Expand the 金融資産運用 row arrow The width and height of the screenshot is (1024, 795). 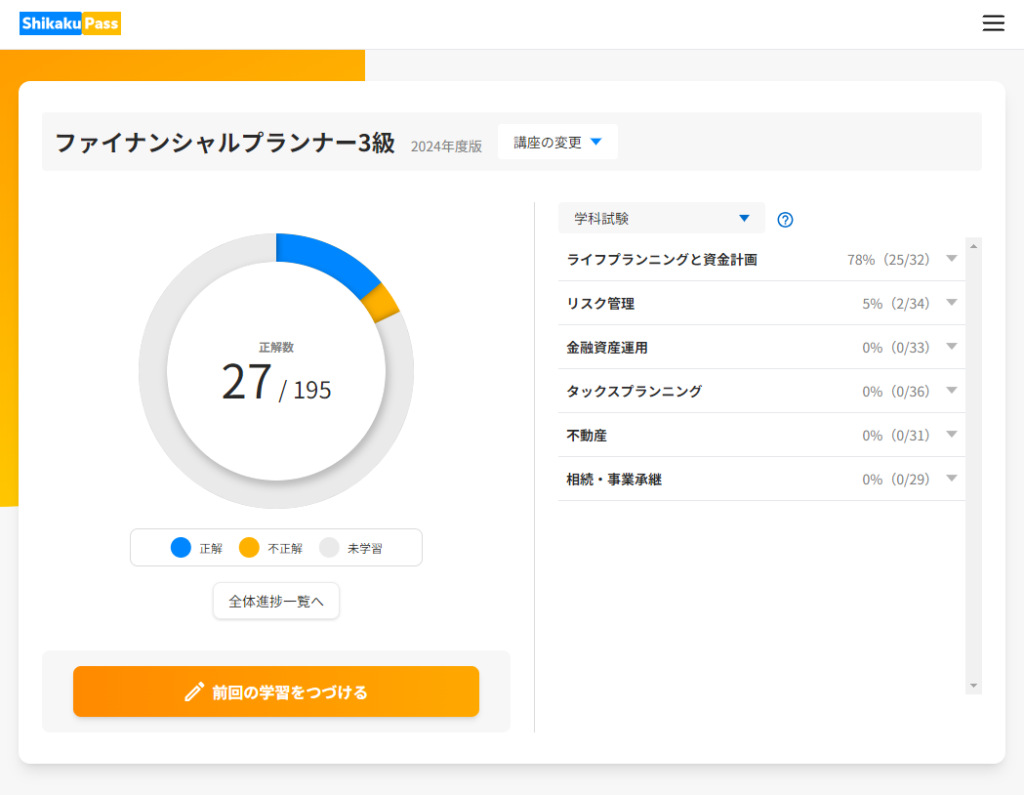[951, 347]
